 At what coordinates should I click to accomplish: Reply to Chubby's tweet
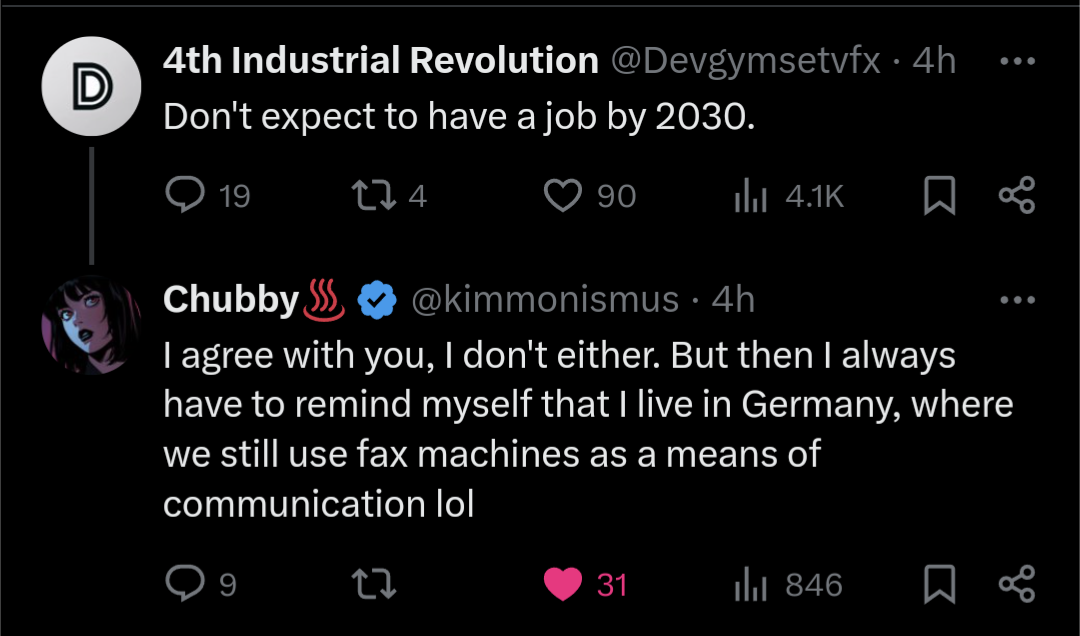[184, 584]
